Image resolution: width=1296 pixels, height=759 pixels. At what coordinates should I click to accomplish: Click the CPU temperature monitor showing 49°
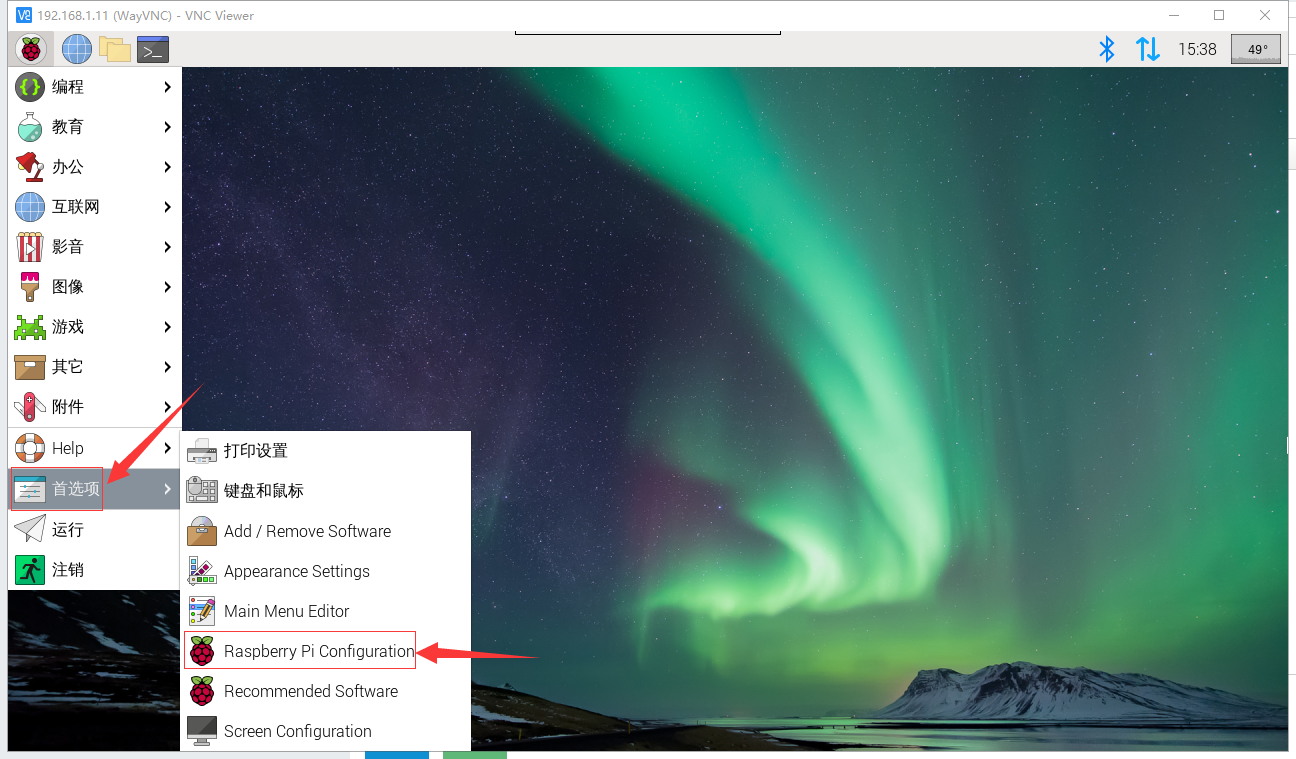click(x=1256, y=49)
